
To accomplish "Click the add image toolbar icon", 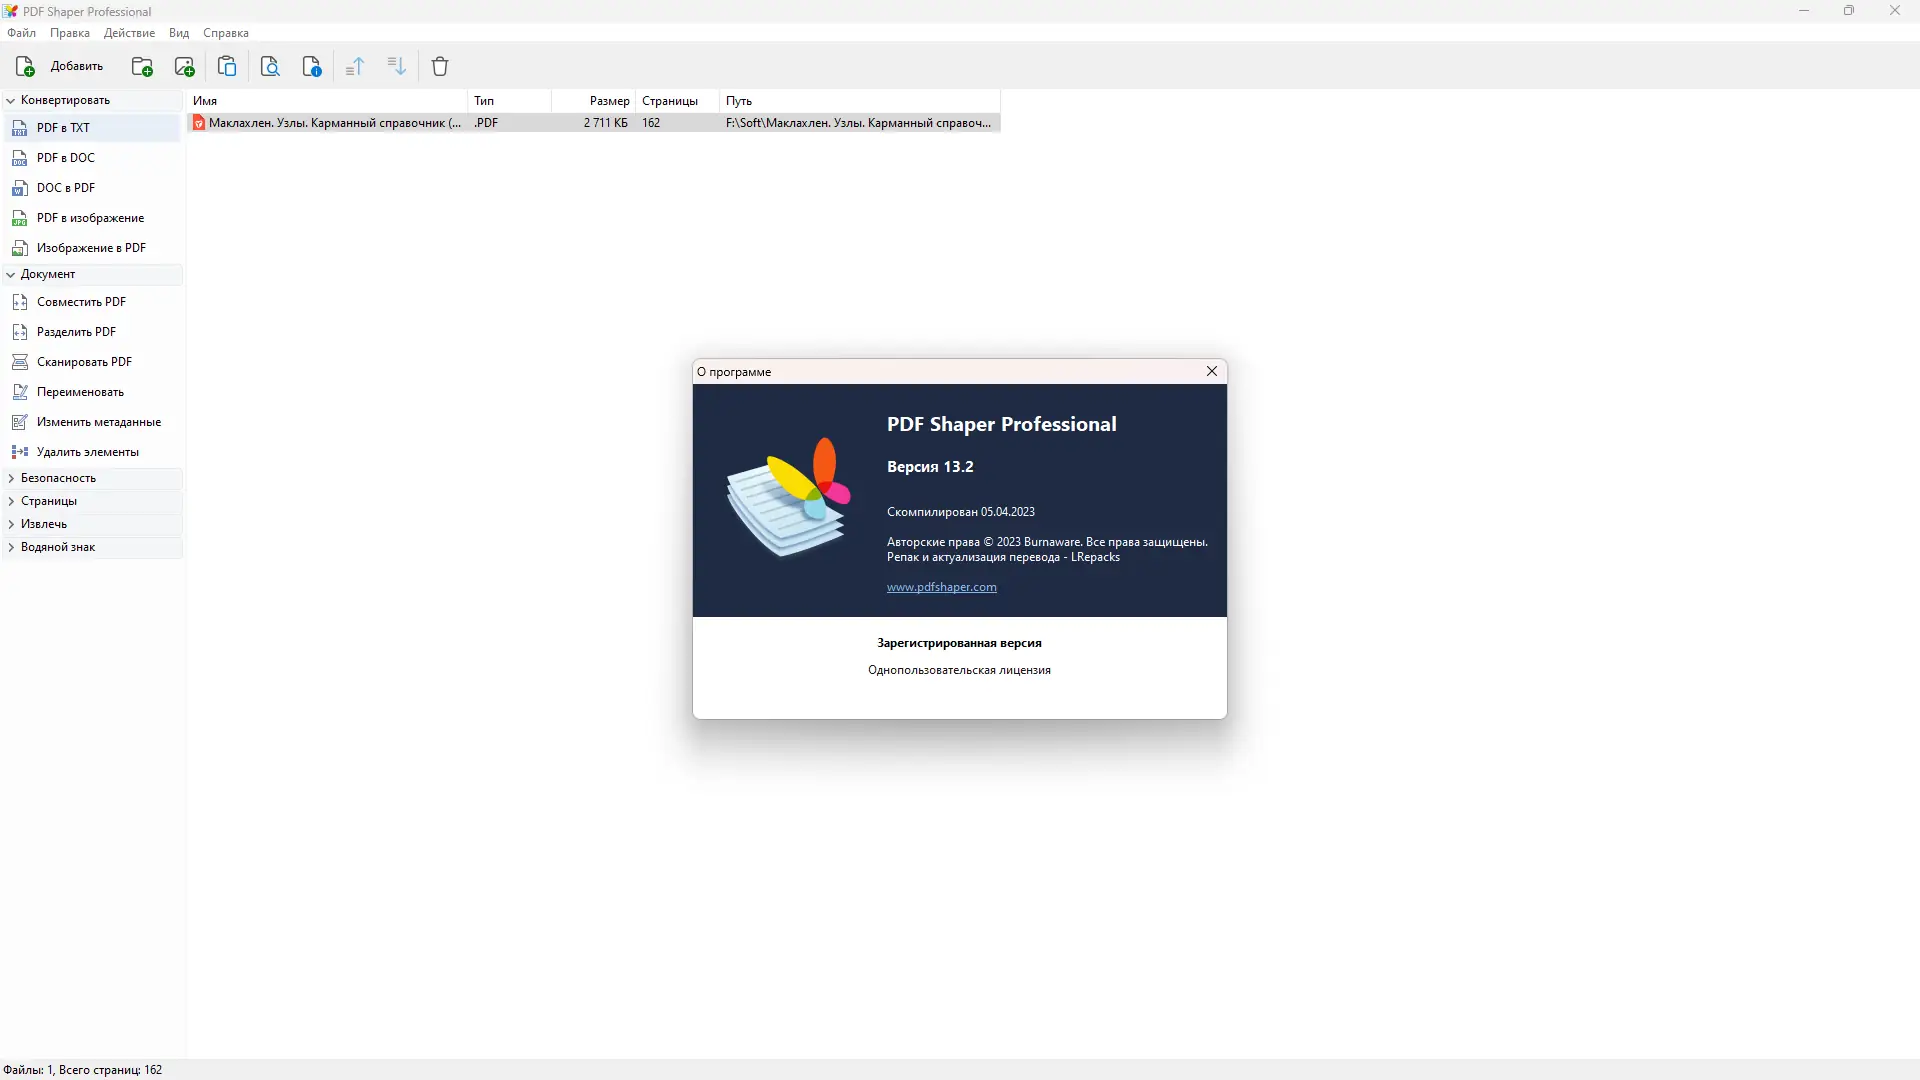I will (x=184, y=67).
